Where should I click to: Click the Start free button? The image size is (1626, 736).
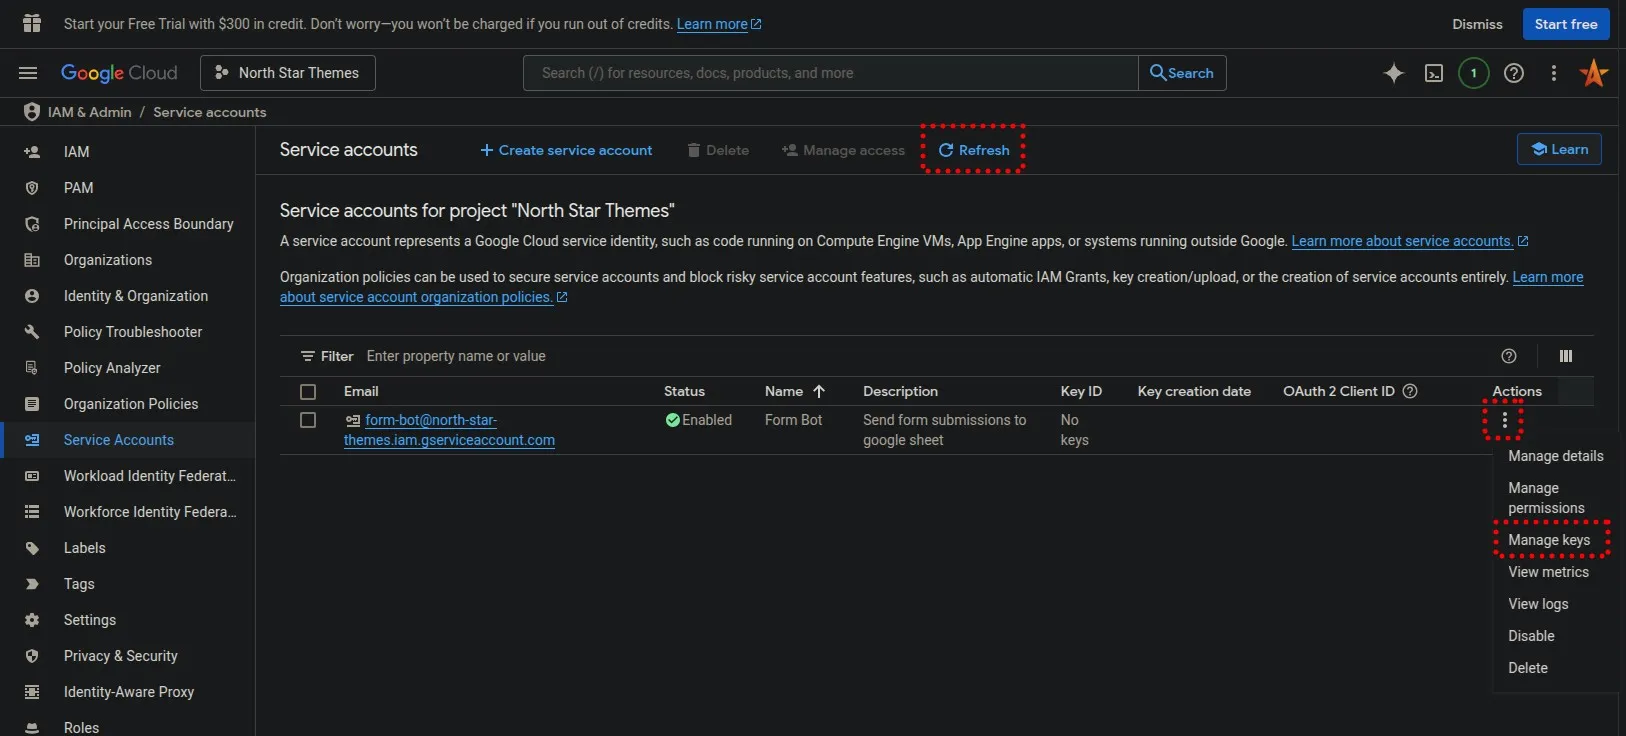pyautogui.click(x=1566, y=24)
